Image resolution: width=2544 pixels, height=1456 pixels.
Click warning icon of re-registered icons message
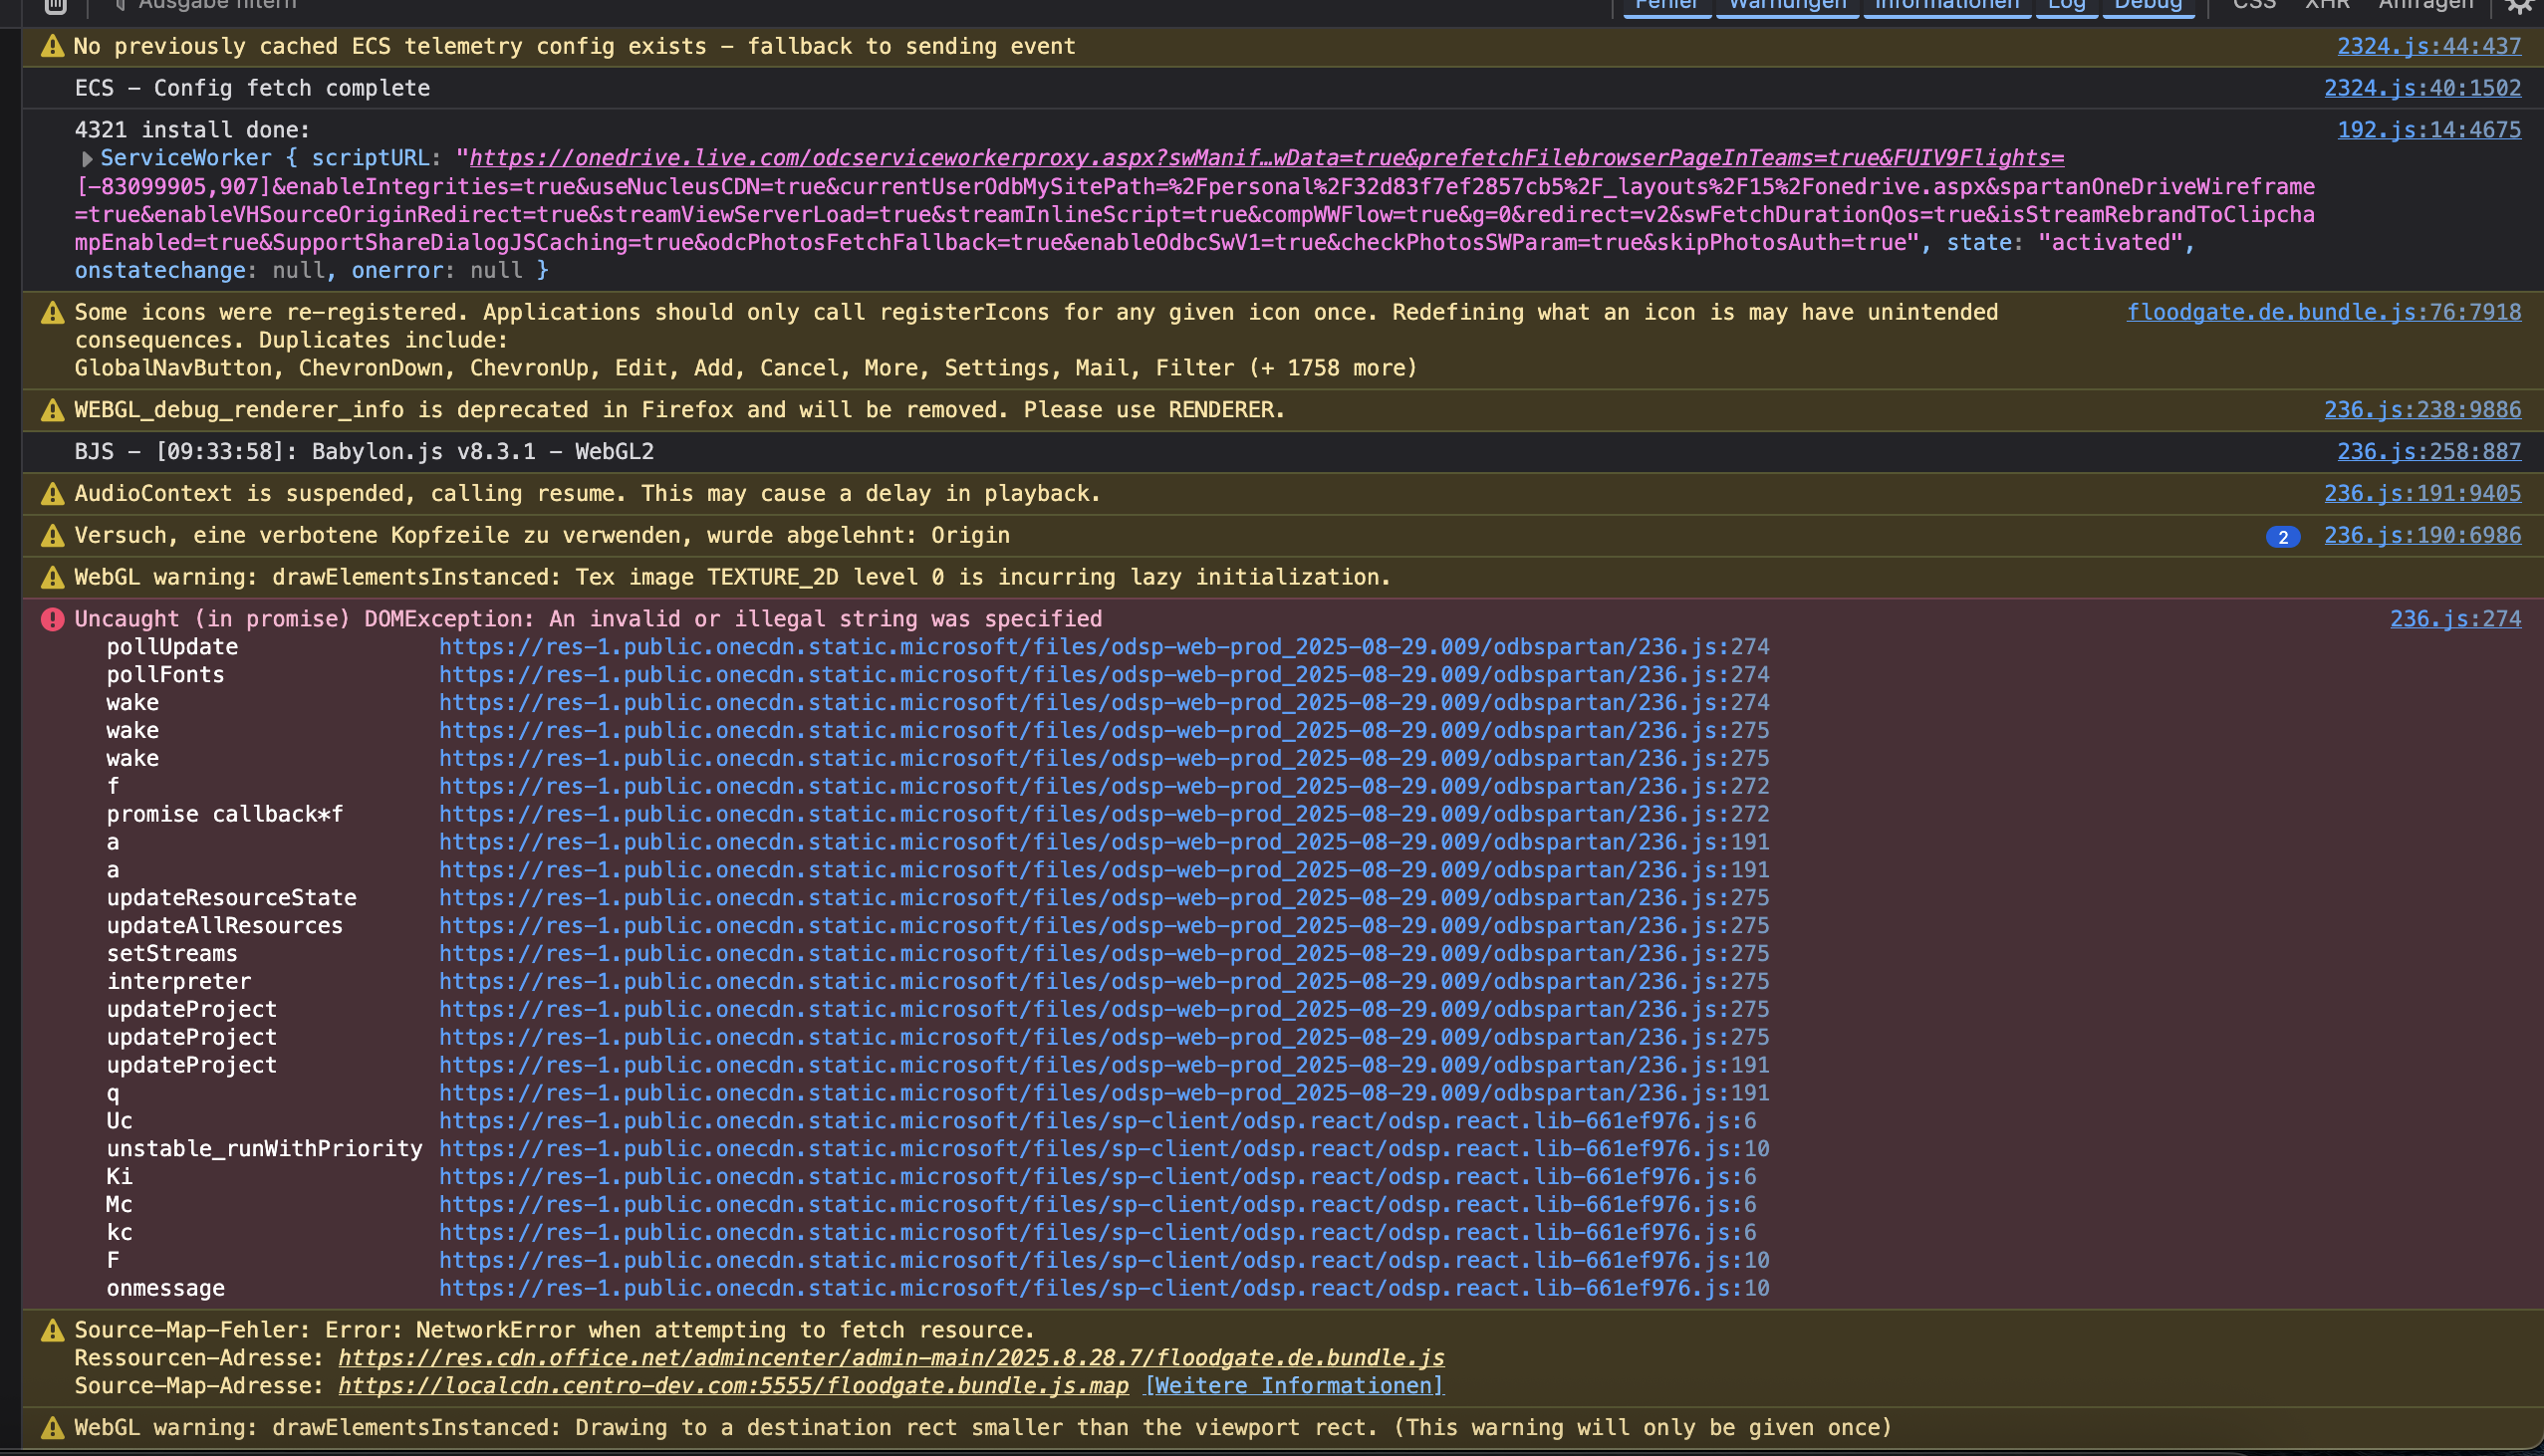click(x=52, y=313)
